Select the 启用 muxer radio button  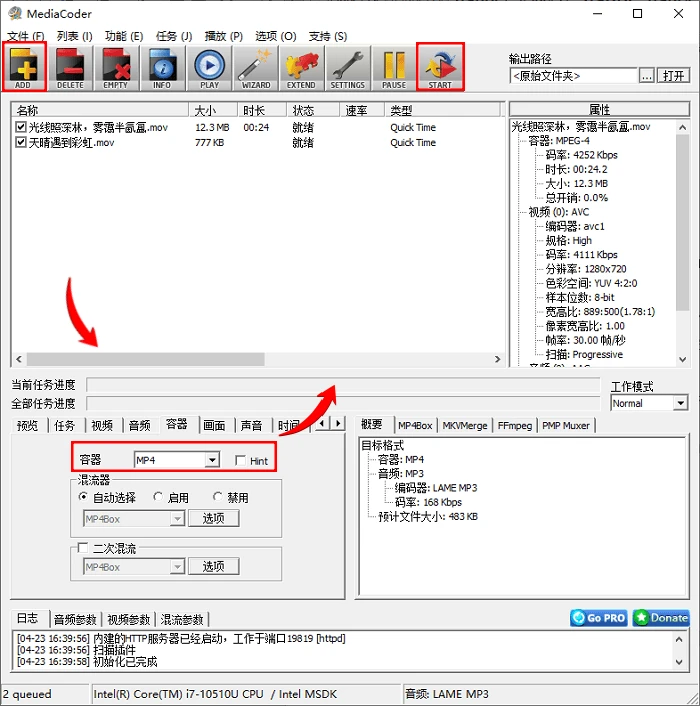pyautogui.click(x=158, y=497)
